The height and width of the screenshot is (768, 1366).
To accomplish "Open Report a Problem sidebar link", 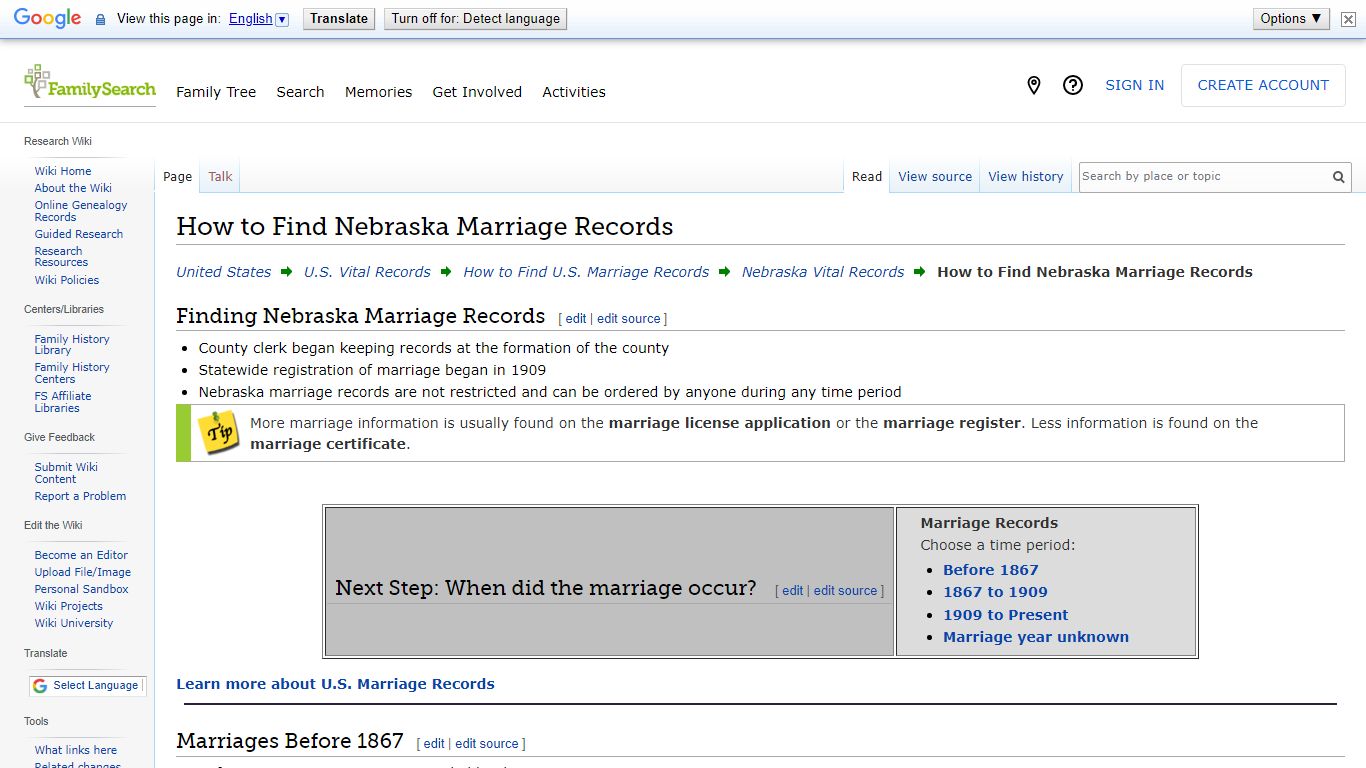I will 80,496.
